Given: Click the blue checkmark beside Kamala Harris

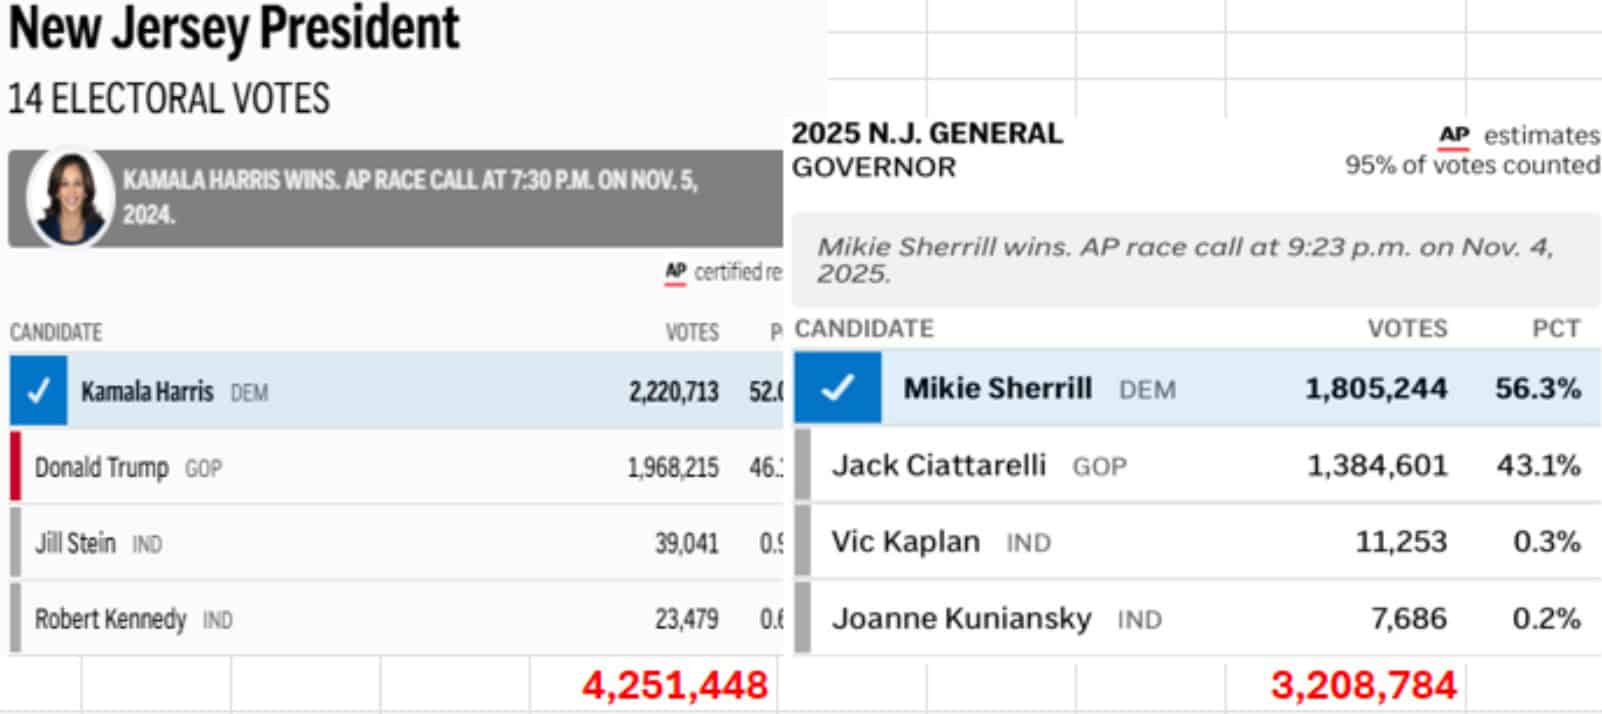Looking at the screenshot, I should tap(38, 391).
